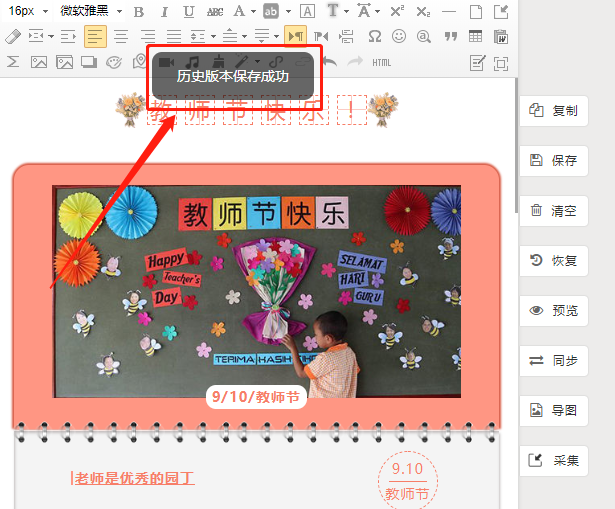Apply the ab background highlight color
The width and height of the screenshot is (615, 509).
[x=271, y=11]
